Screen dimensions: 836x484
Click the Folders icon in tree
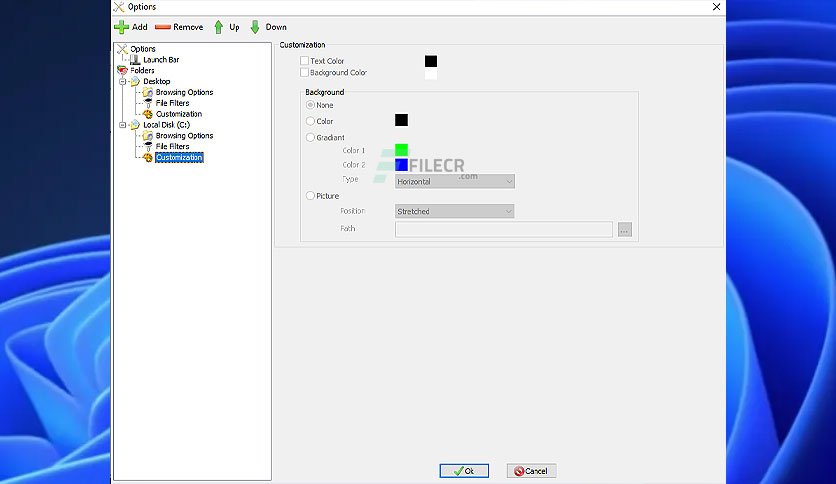coord(122,70)
